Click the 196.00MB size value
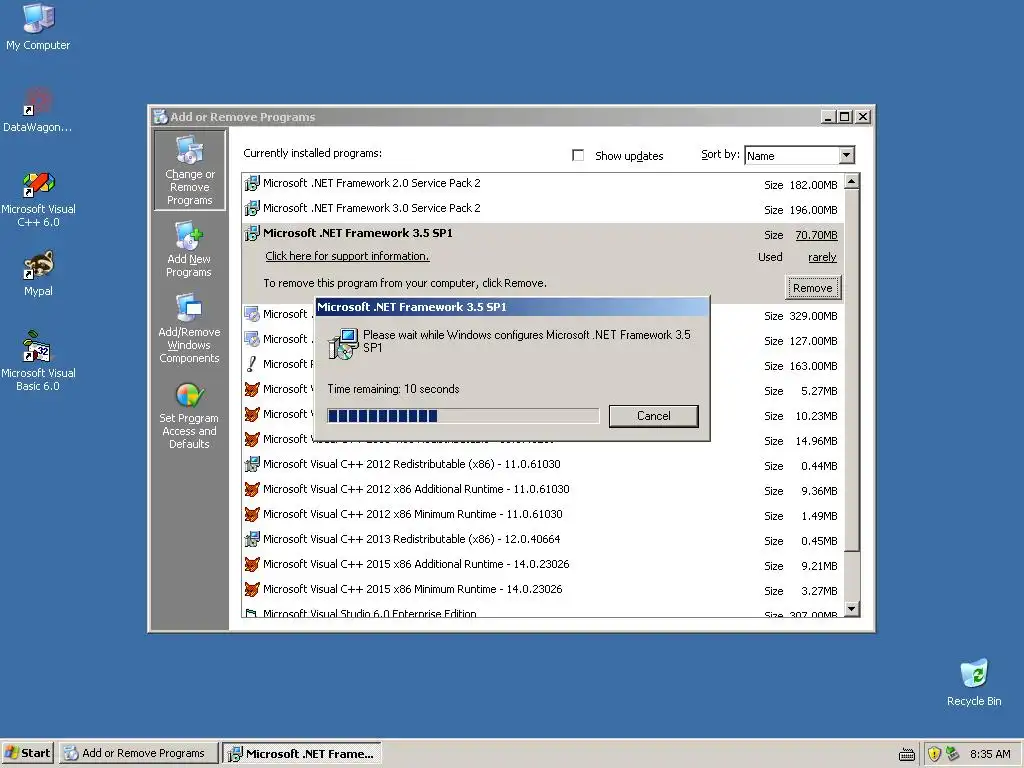This screenshot has height=768, width=1024. pyautogui.click(x=813, y=210)
